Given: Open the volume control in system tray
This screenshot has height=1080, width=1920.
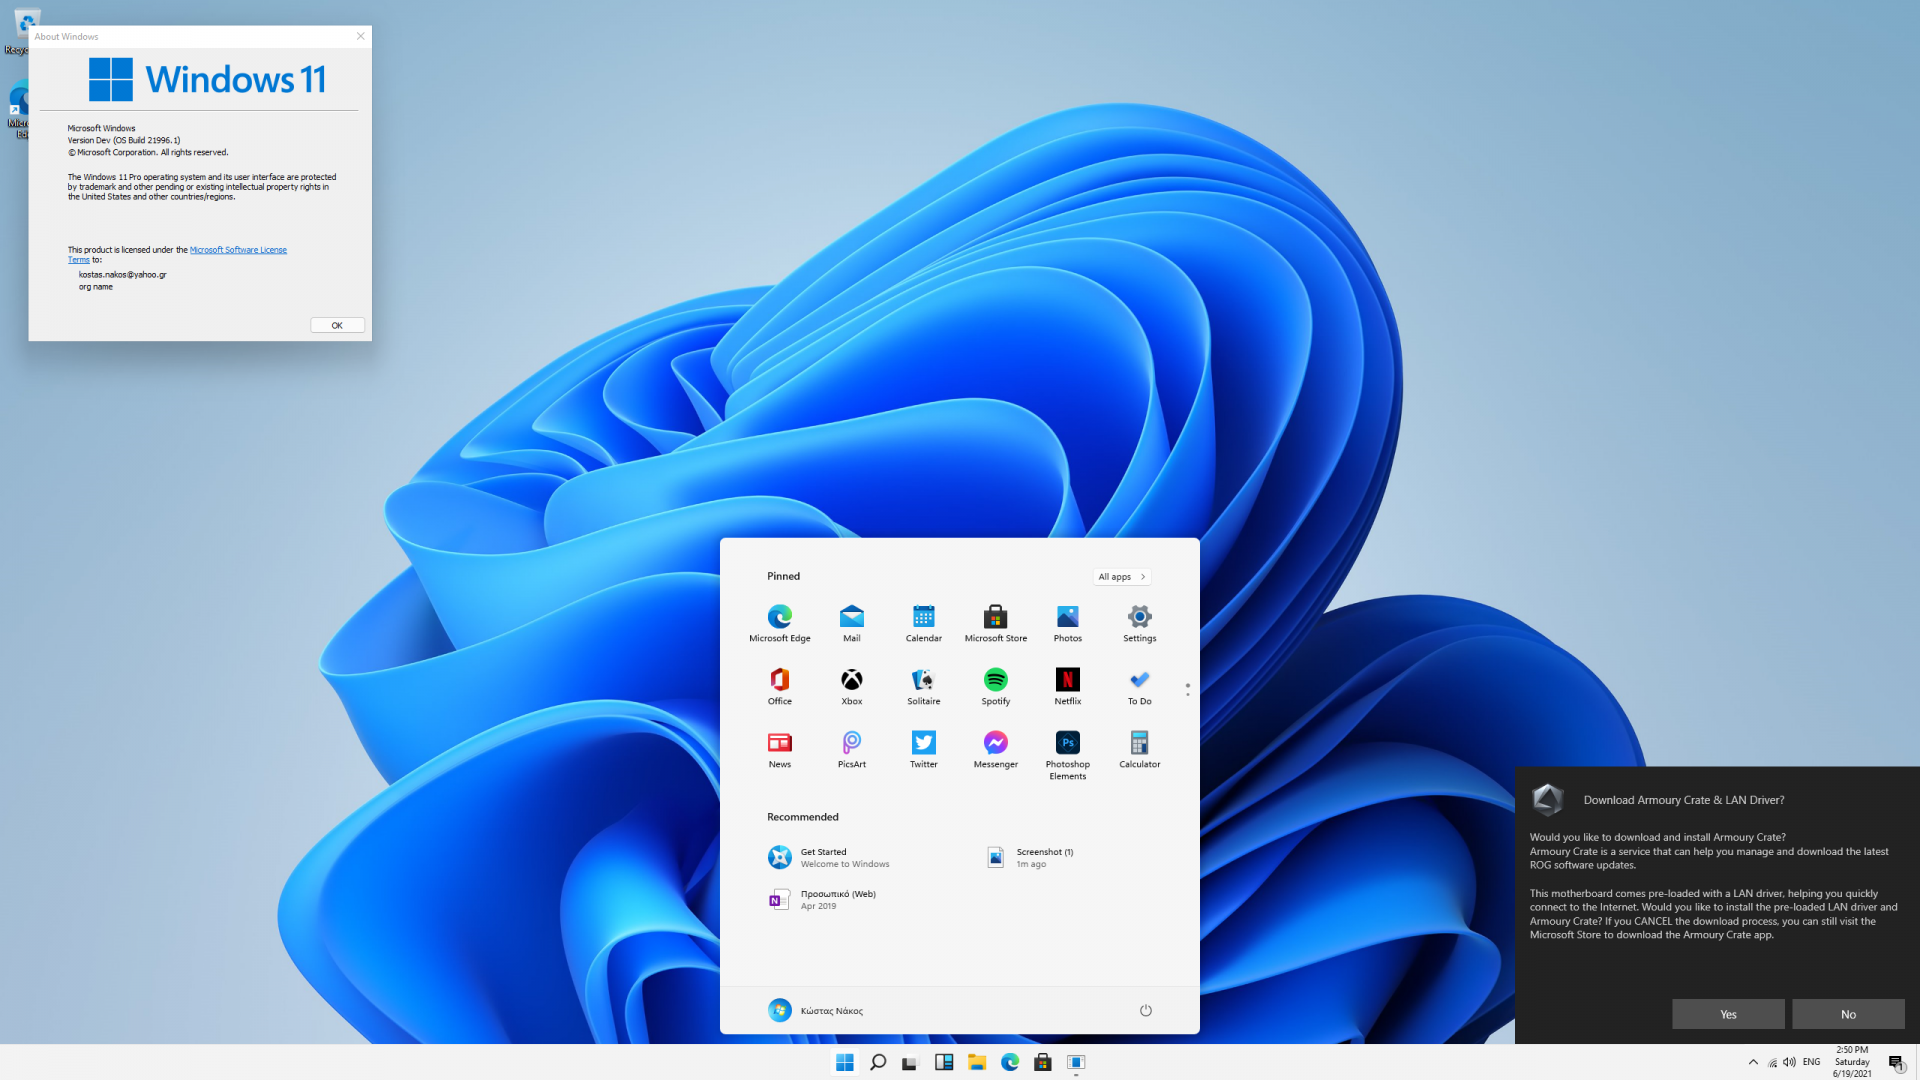Looking at the screenshot, I should (x=1789, y=1062).
